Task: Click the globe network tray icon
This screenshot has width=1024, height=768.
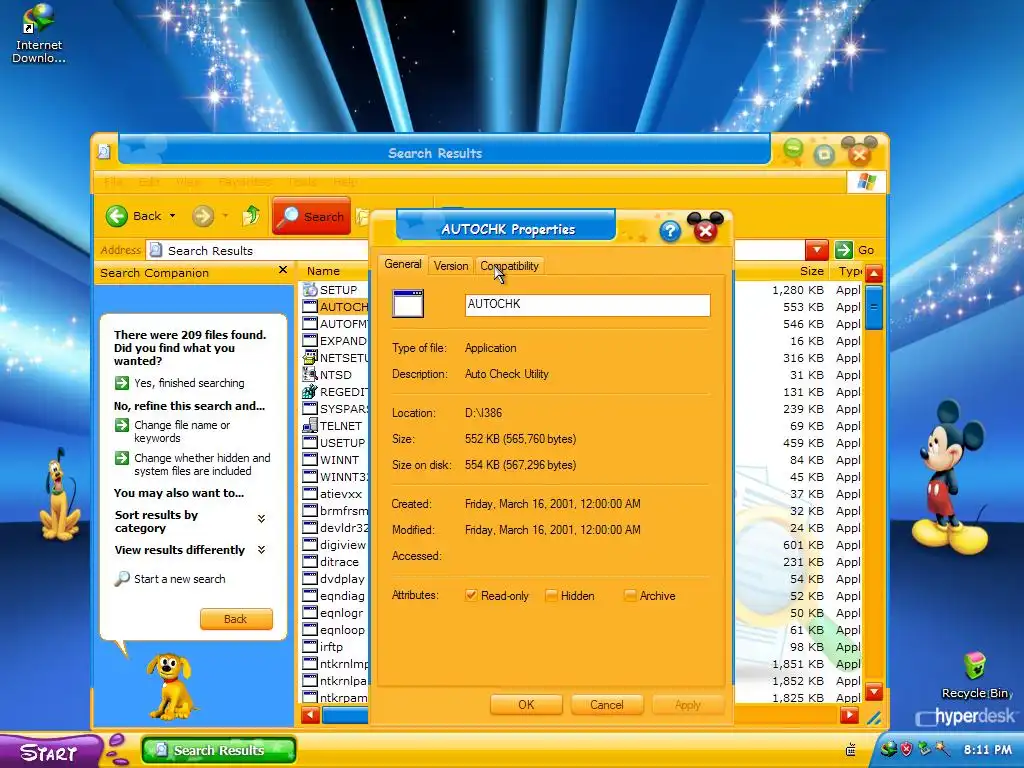Action: pyautogui.click(x=888, y=749)
